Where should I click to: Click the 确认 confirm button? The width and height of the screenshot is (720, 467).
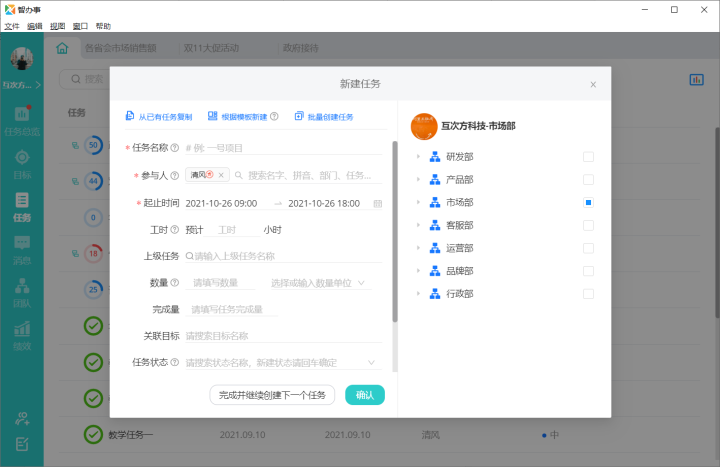pos(364,395)
